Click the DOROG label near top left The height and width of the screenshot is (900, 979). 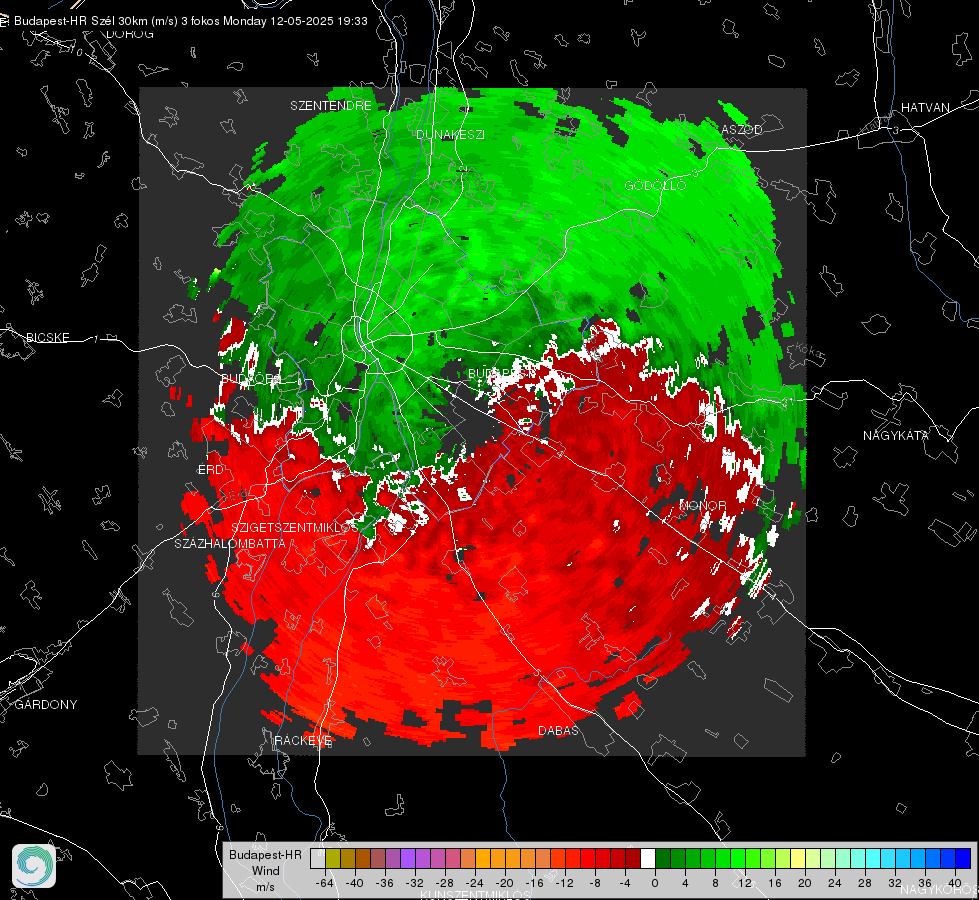(130, 34)
